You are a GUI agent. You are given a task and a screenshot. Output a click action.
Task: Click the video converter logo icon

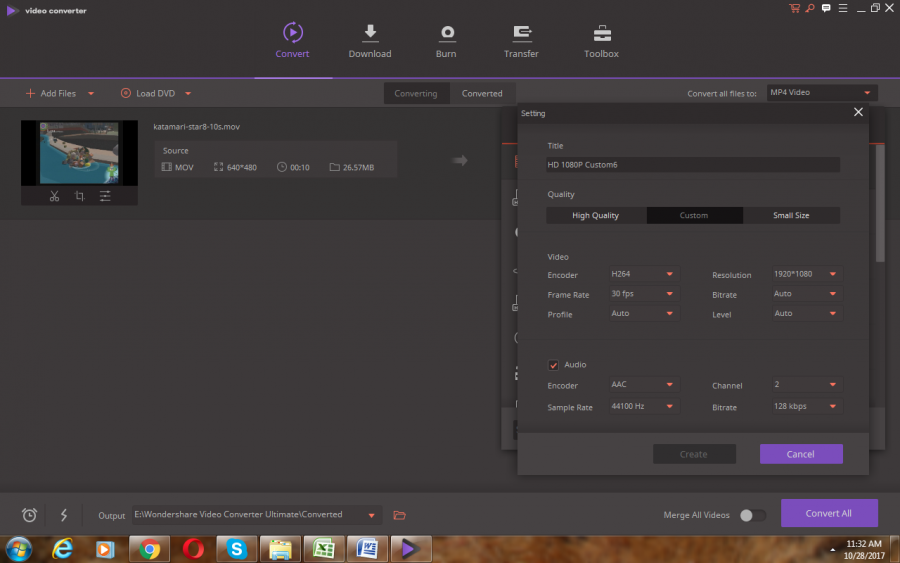click(12, 10)
